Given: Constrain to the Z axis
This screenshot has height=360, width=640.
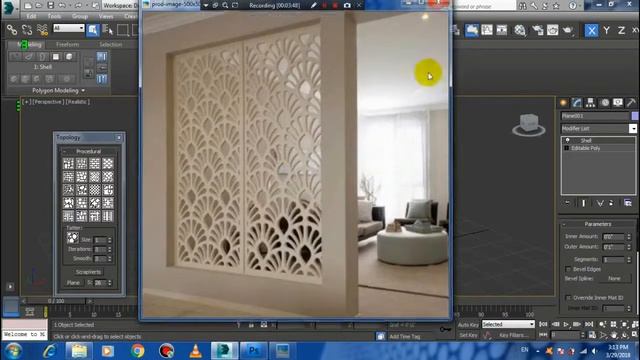Looking at the screenshot, I should 621,30.
